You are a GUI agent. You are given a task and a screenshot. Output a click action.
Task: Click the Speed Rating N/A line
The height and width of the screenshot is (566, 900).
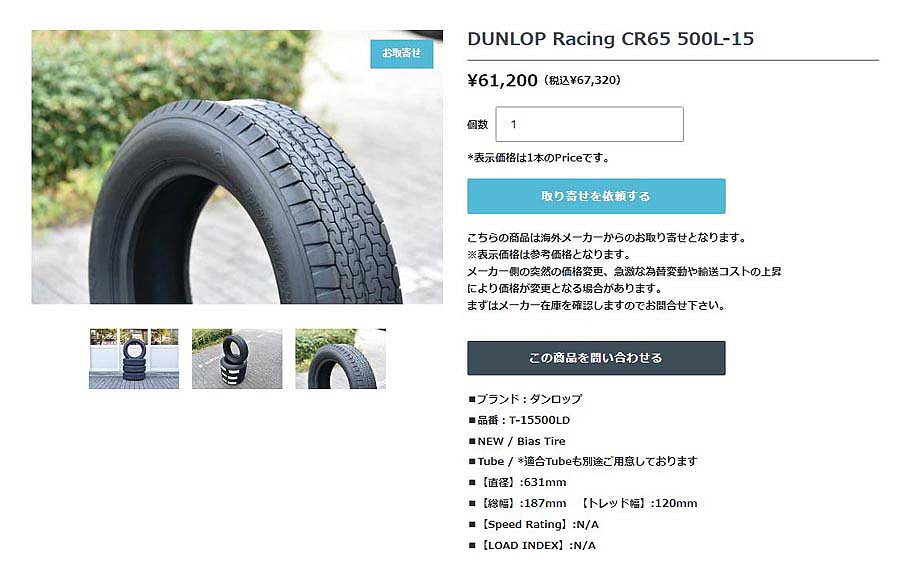pyautogui.click(x=534, y=525)
